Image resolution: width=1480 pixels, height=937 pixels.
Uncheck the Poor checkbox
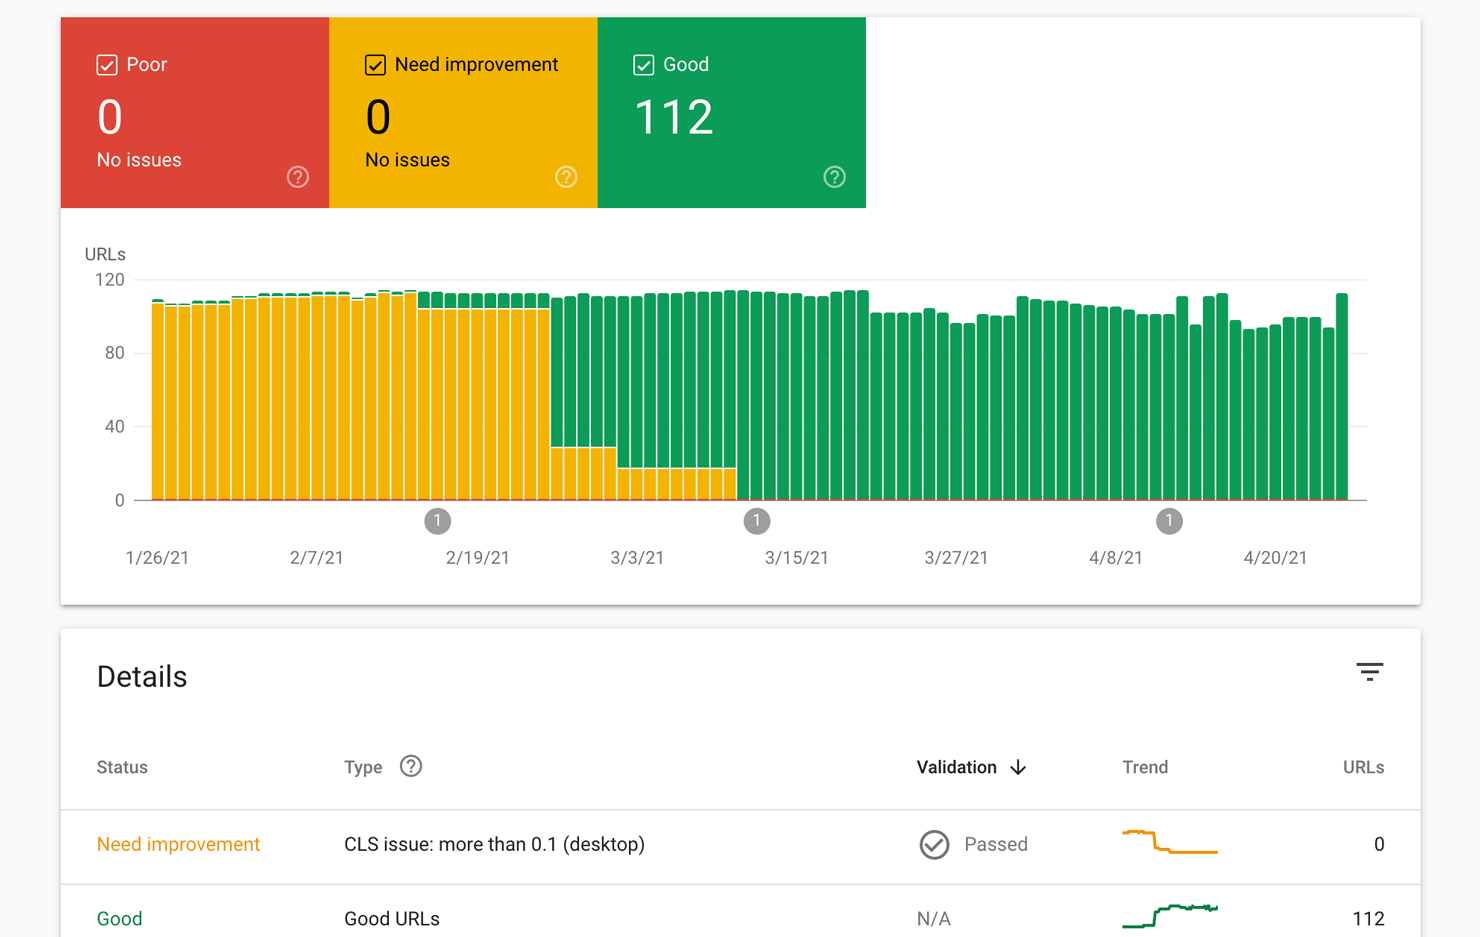(106, 64)
